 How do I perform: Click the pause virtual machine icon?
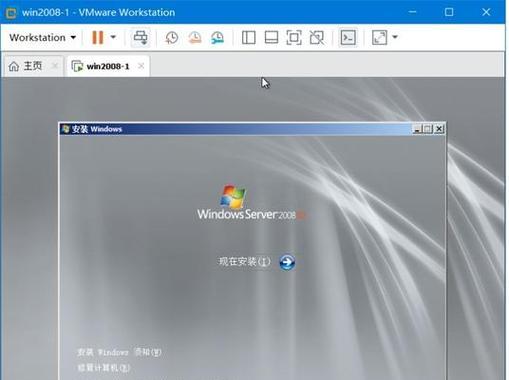click(97, 37)
